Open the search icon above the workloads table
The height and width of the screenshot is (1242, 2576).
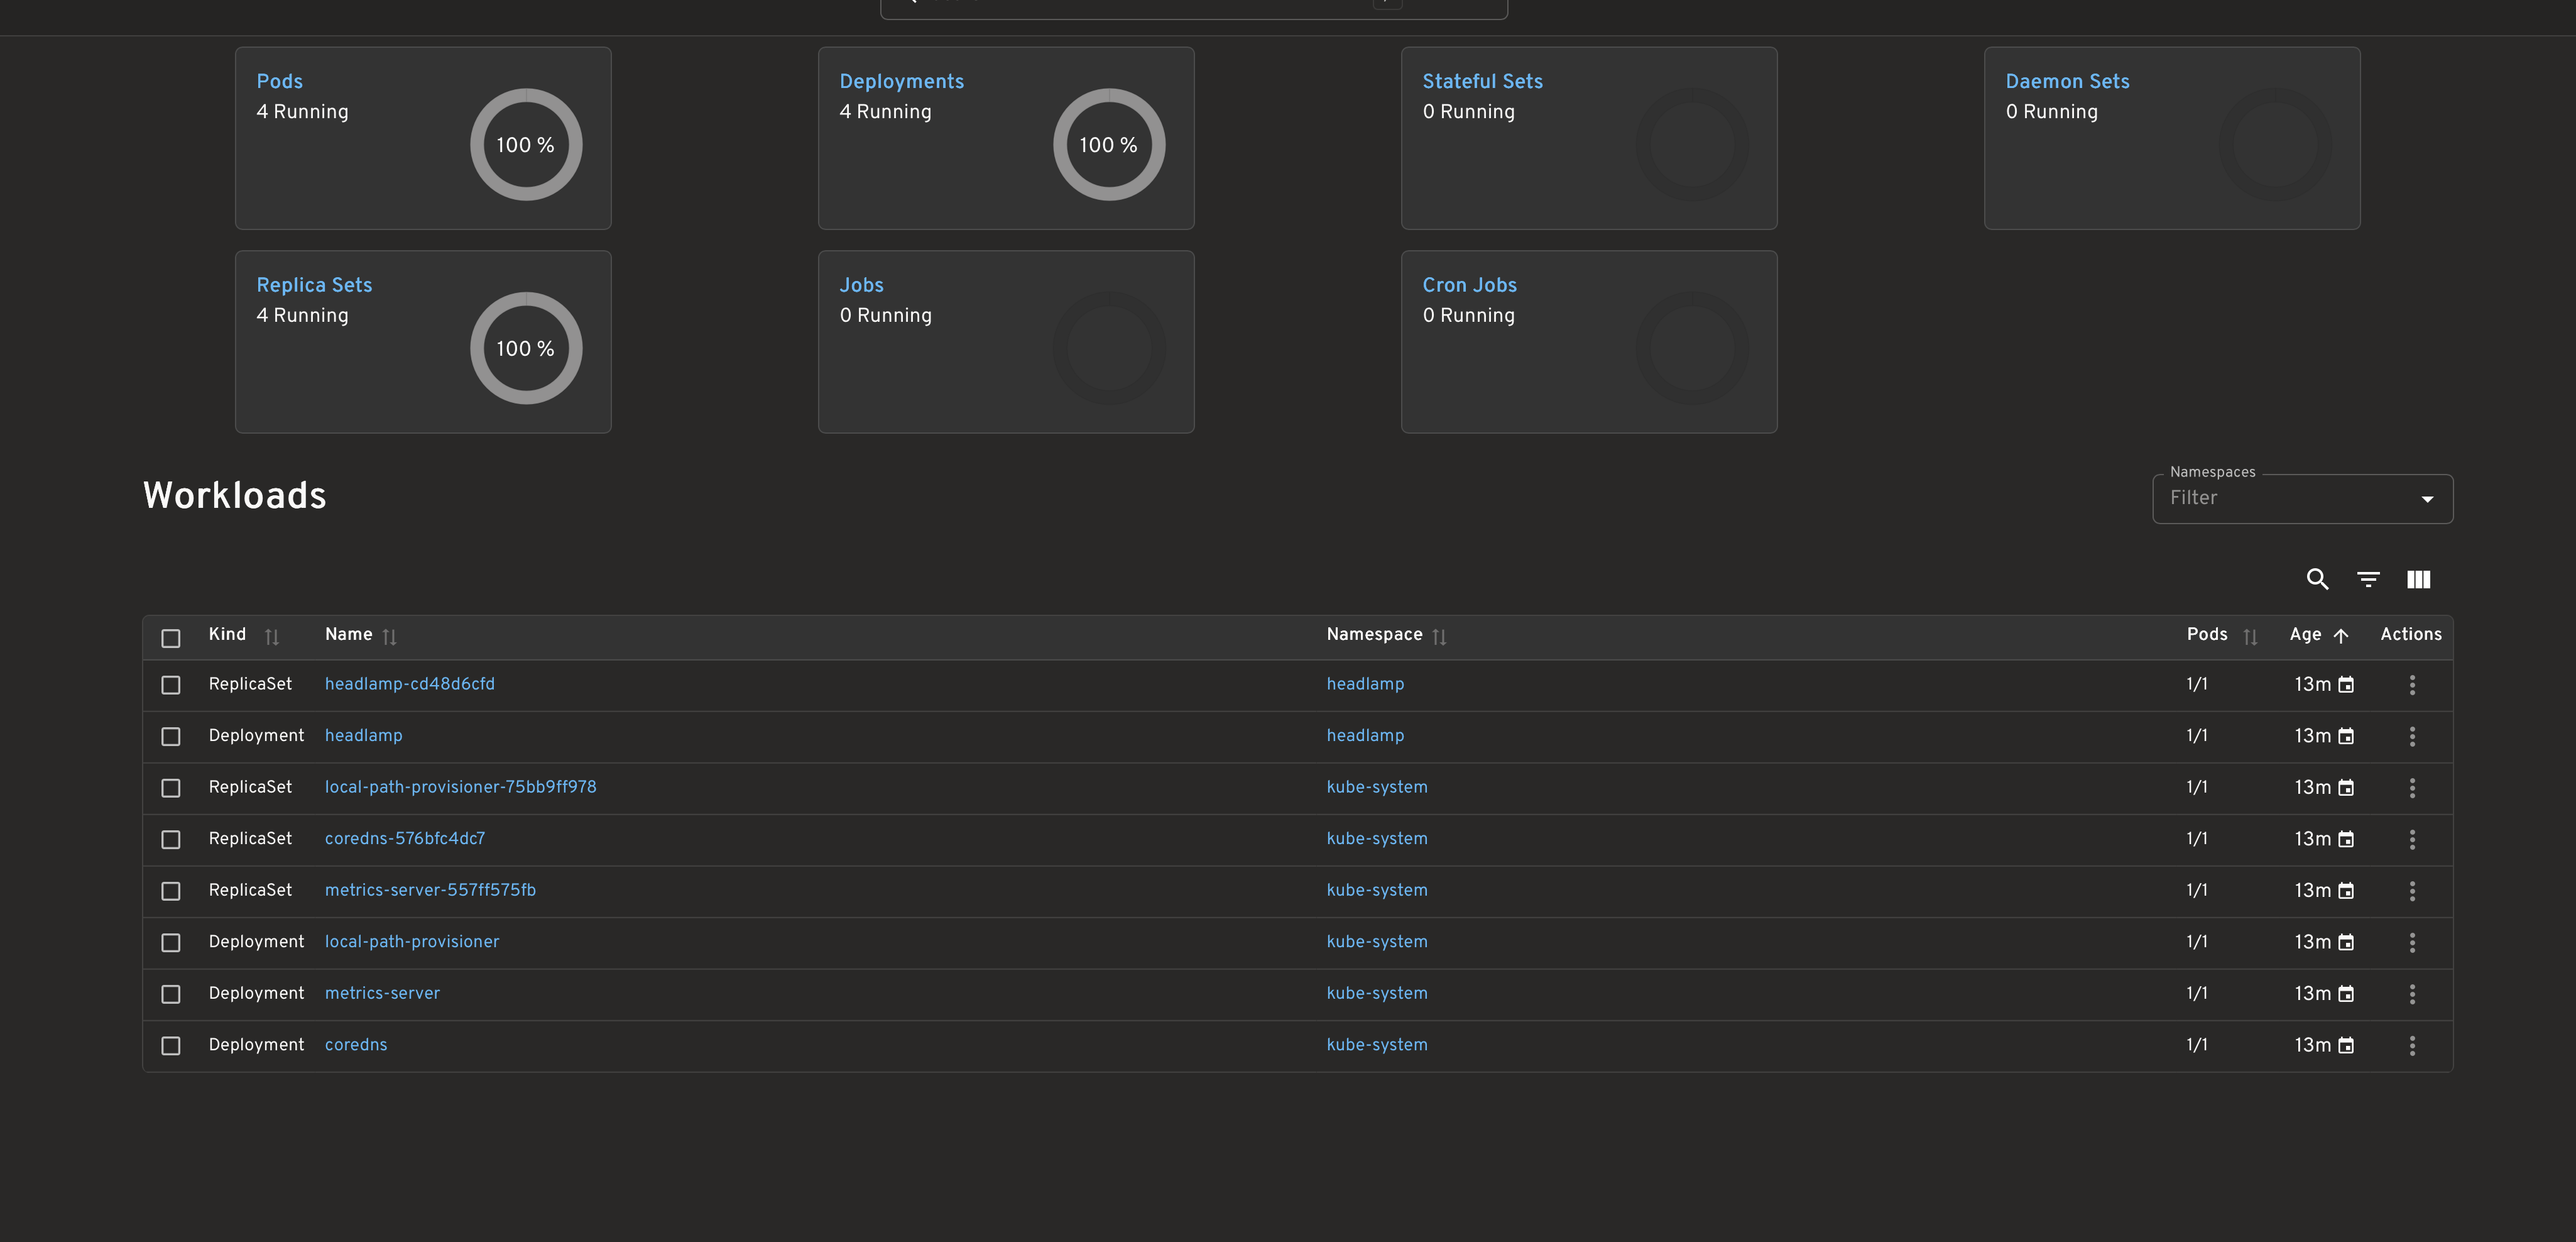tap(2318, 579)
